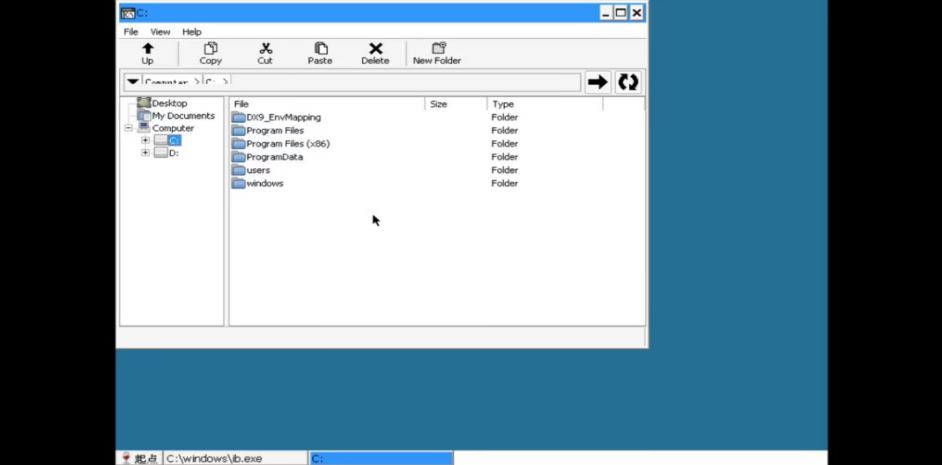Expand the D: drive tree node
Viewport: 942px width, 465px height.
[145, 153]
